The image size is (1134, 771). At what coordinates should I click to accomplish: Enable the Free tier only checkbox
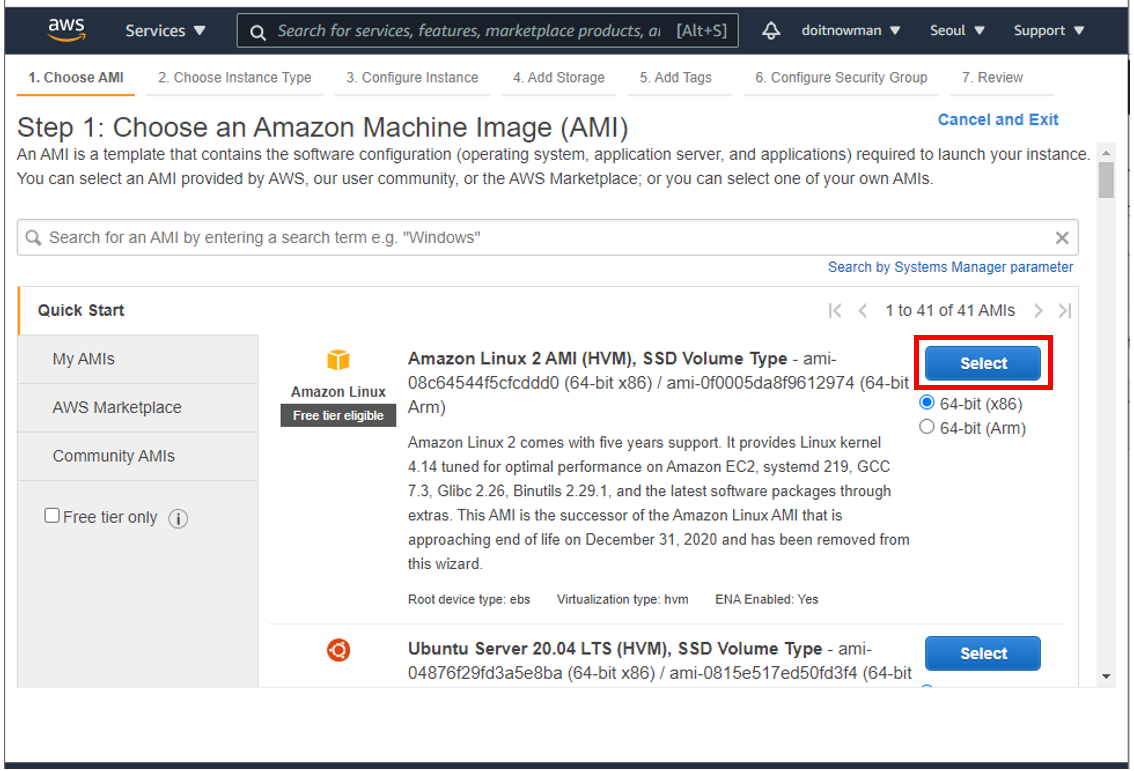click(x=51, y=516)
